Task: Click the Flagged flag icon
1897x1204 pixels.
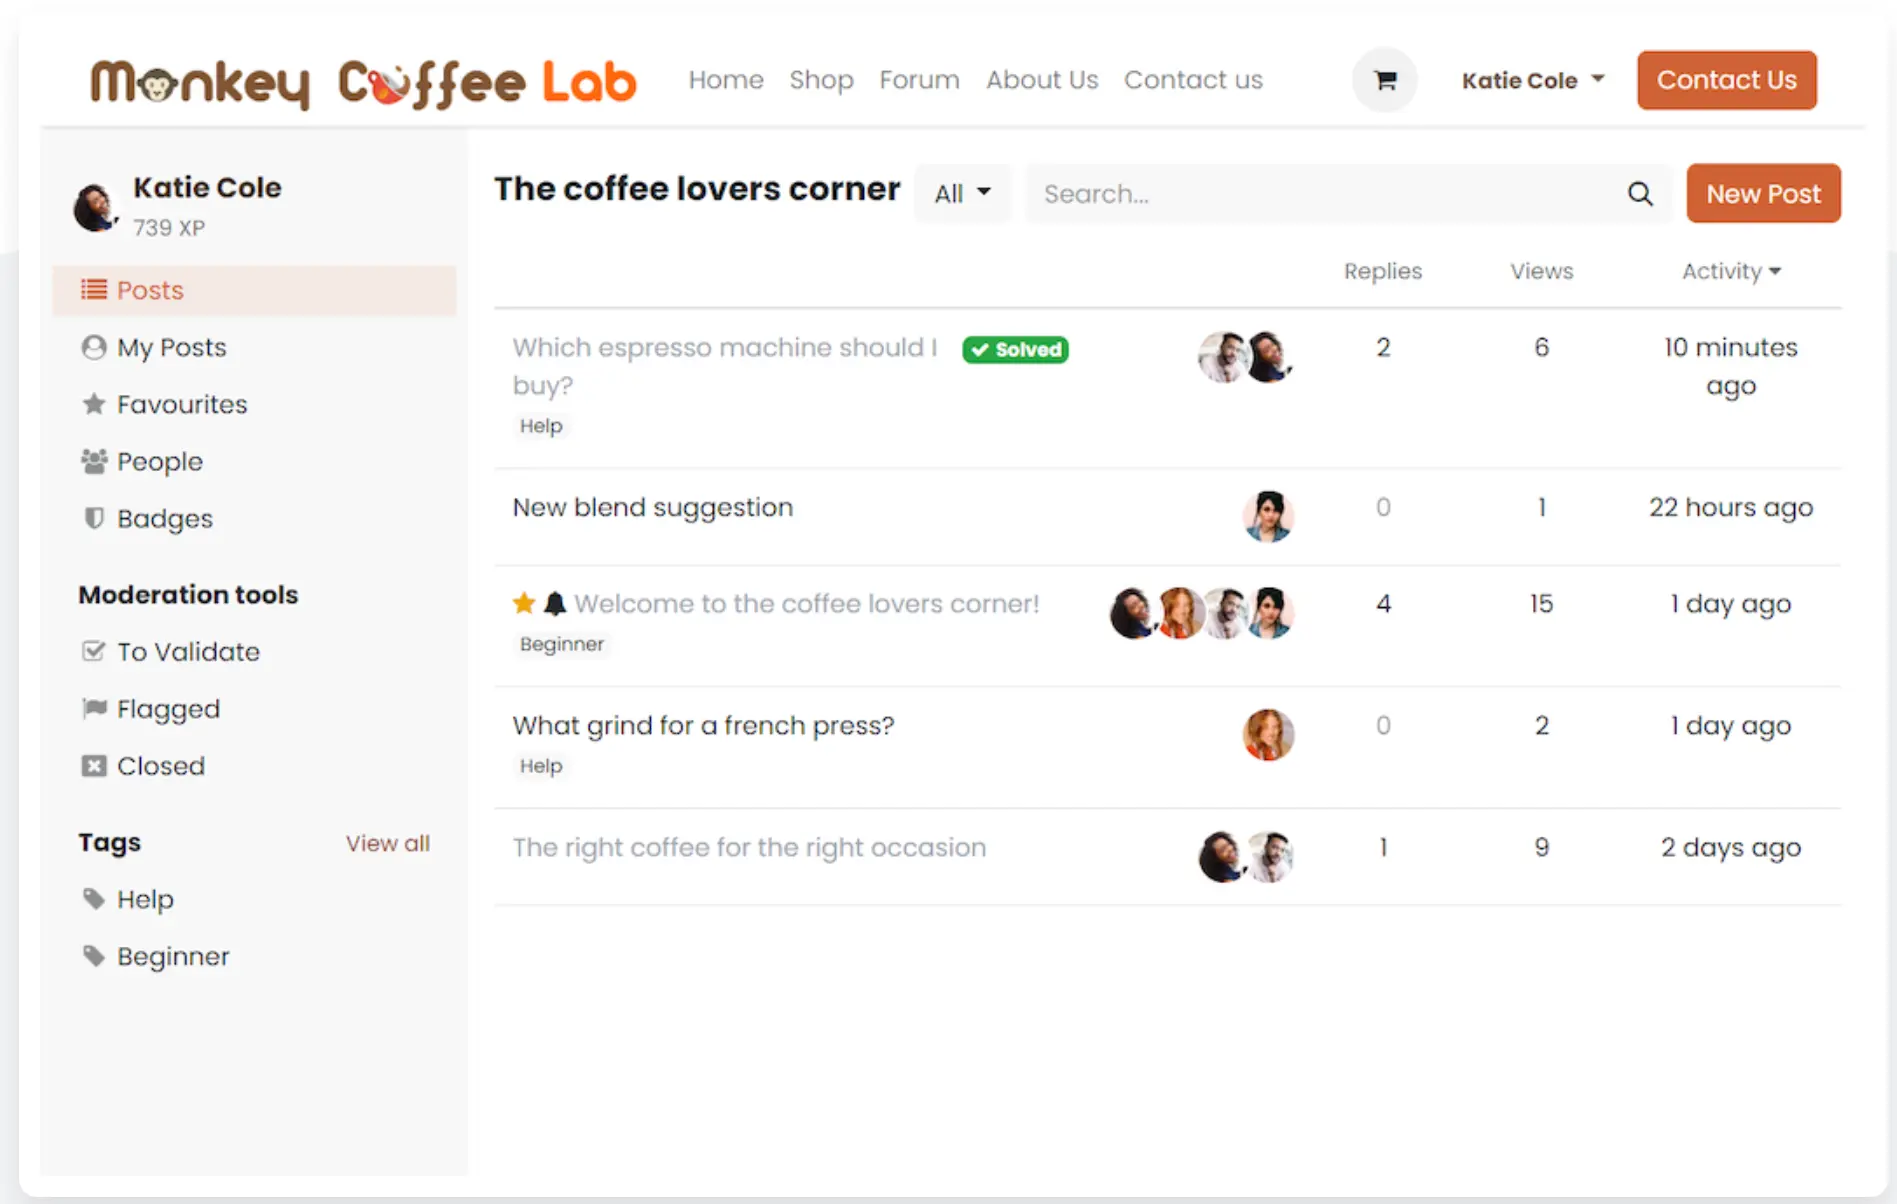Action: (x=93, y=708)
